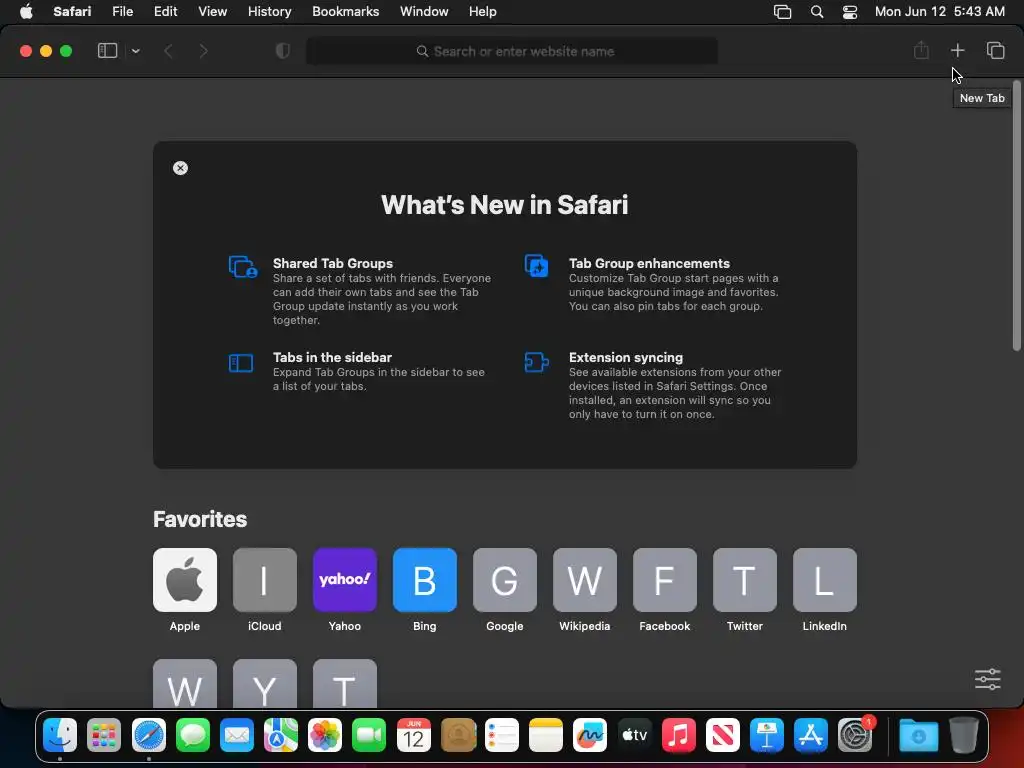Open the Facebook favorite
The image size is (1024, 768).
tap(665, 580)
